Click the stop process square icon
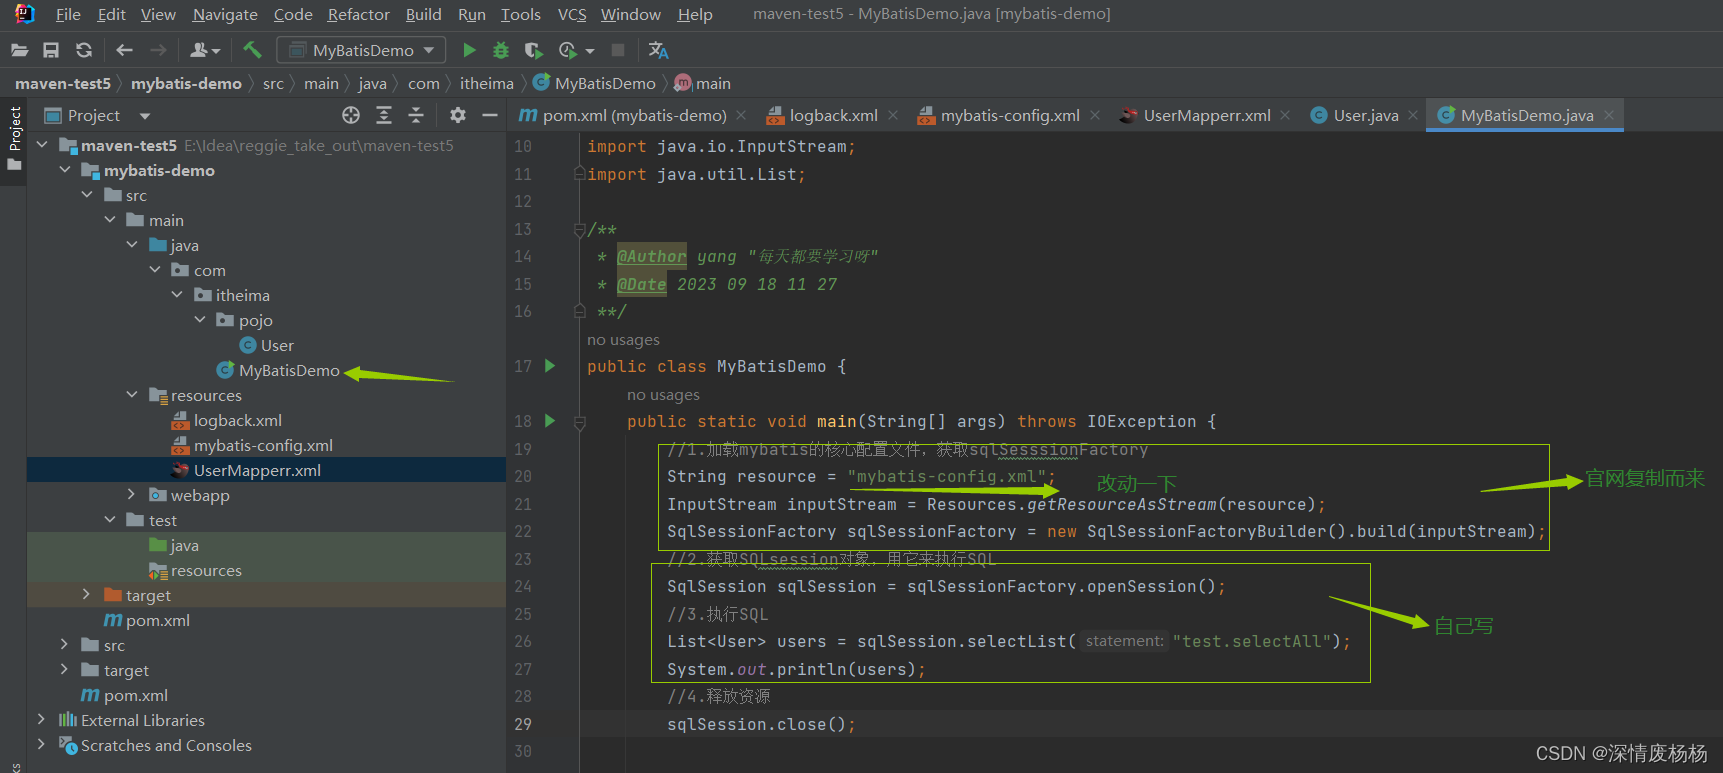This screenshot has height=773, width=1723. coord(618,50)
